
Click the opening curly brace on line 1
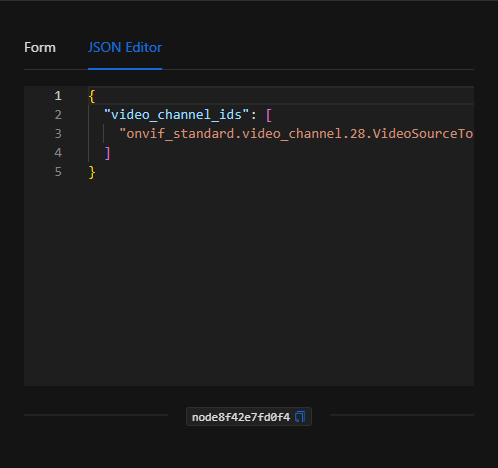click(x=92, y=96)
